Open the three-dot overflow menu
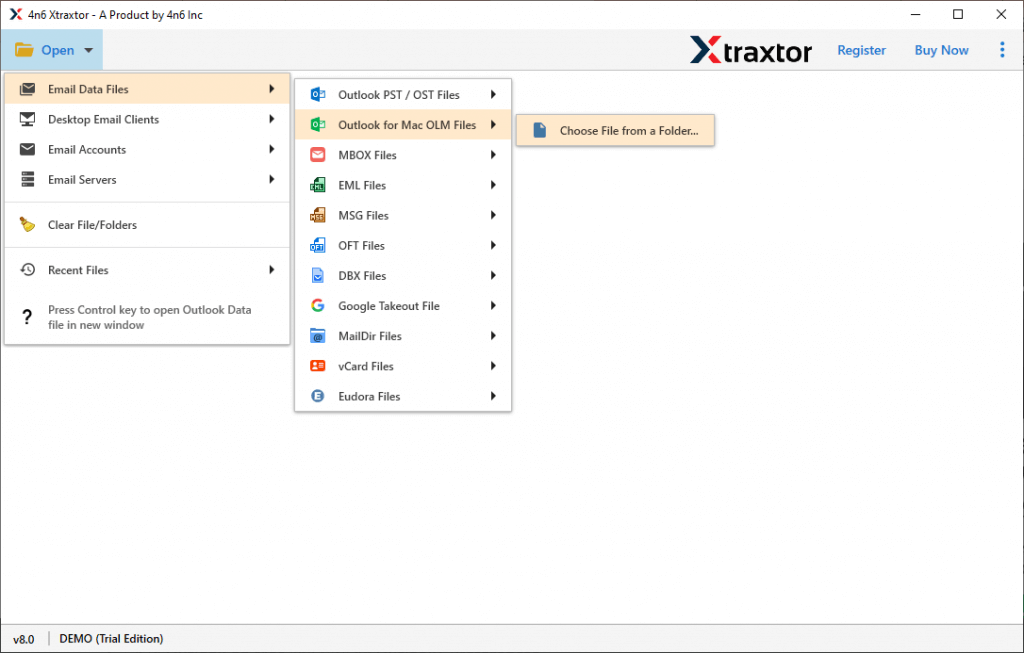This screenshot has width=1024, height=653. [1002, 49]
